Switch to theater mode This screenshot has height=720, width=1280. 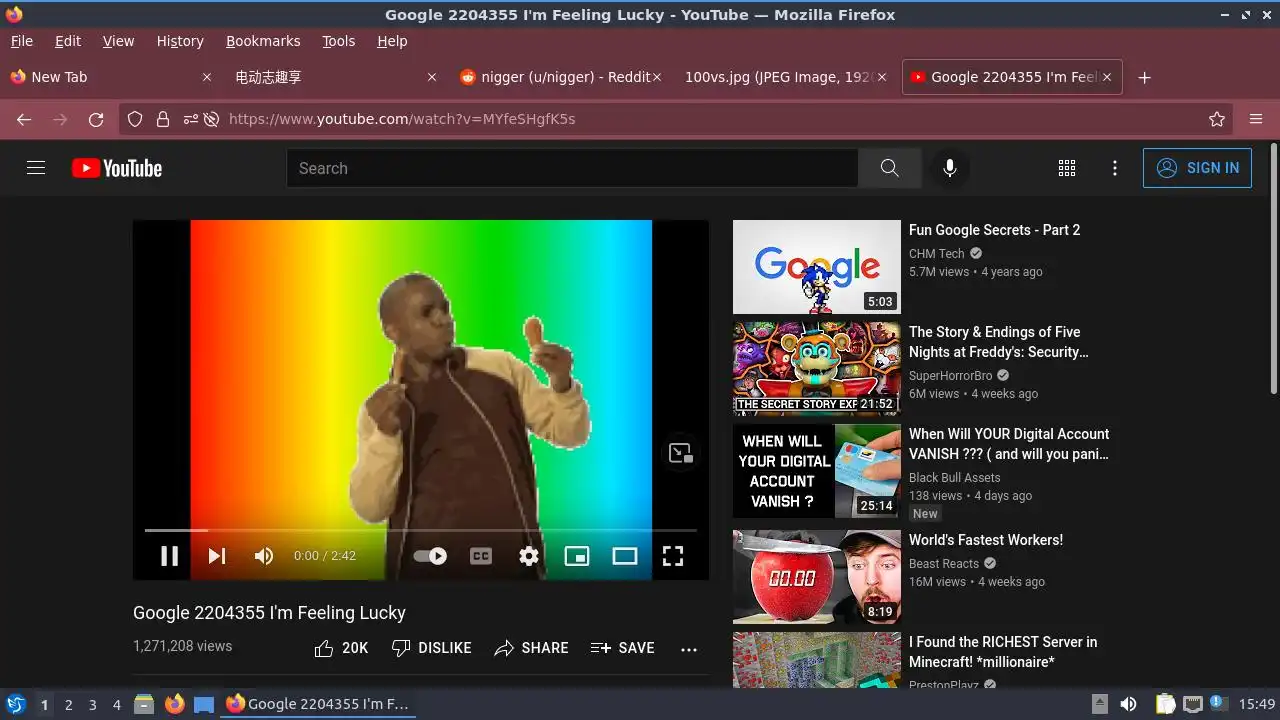pyautogui.click(x=625, y=556)
